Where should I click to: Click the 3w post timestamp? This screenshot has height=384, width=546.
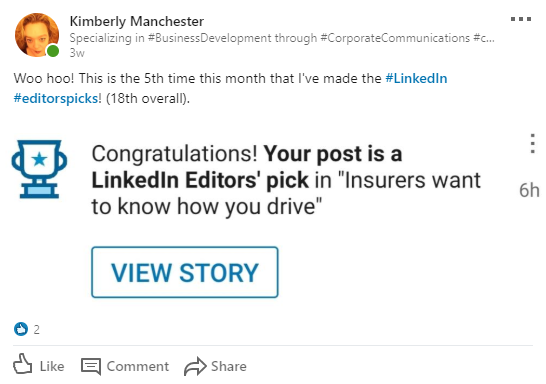(x=77, y=53)
